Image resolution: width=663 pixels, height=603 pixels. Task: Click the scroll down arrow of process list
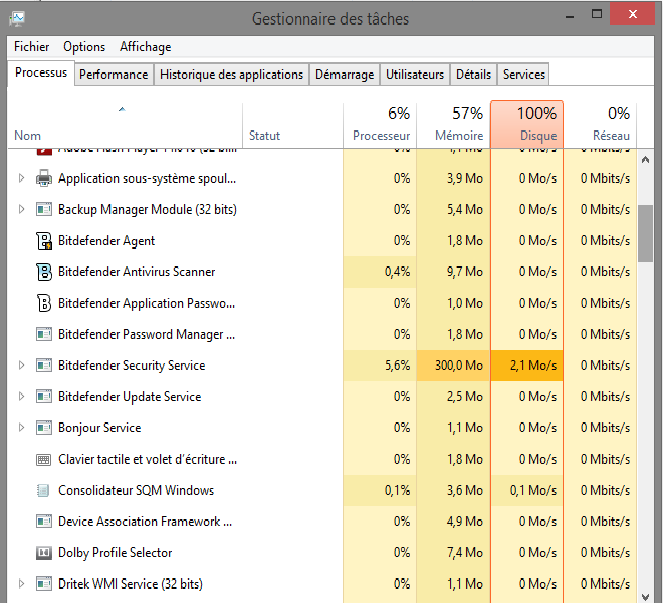click(x=645, y=597)
